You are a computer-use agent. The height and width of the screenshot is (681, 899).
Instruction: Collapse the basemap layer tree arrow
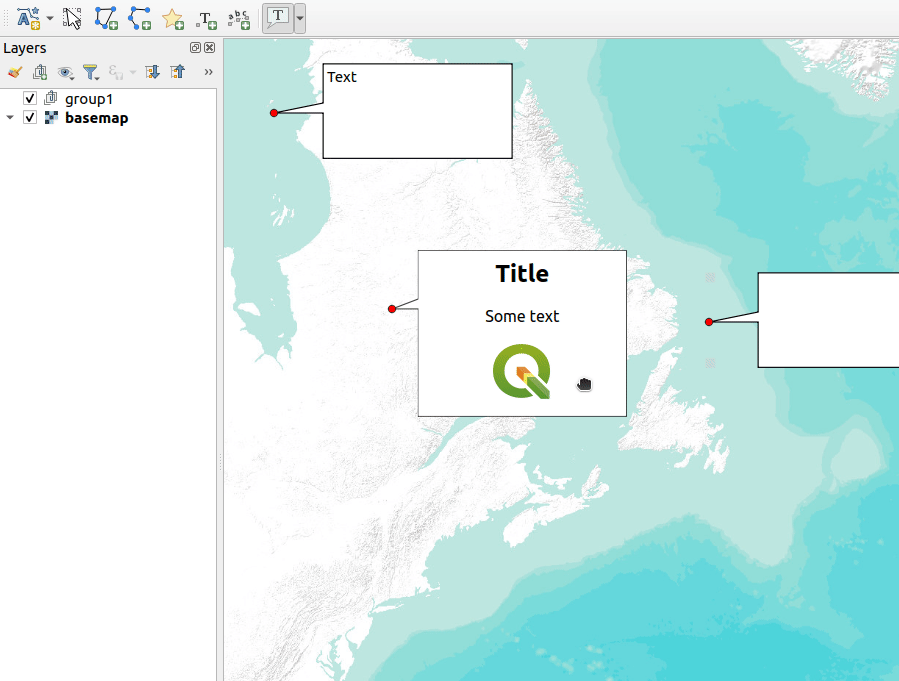coord(10,118)
